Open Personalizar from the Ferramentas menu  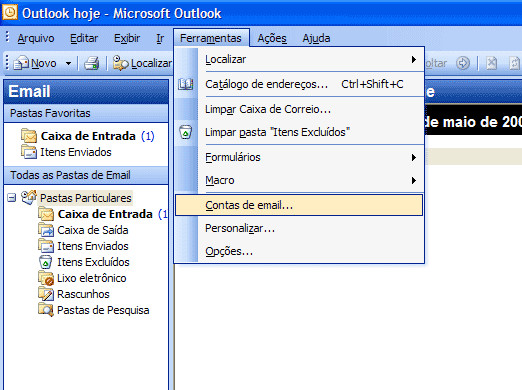pyautogui.click(x=299, y=228)
